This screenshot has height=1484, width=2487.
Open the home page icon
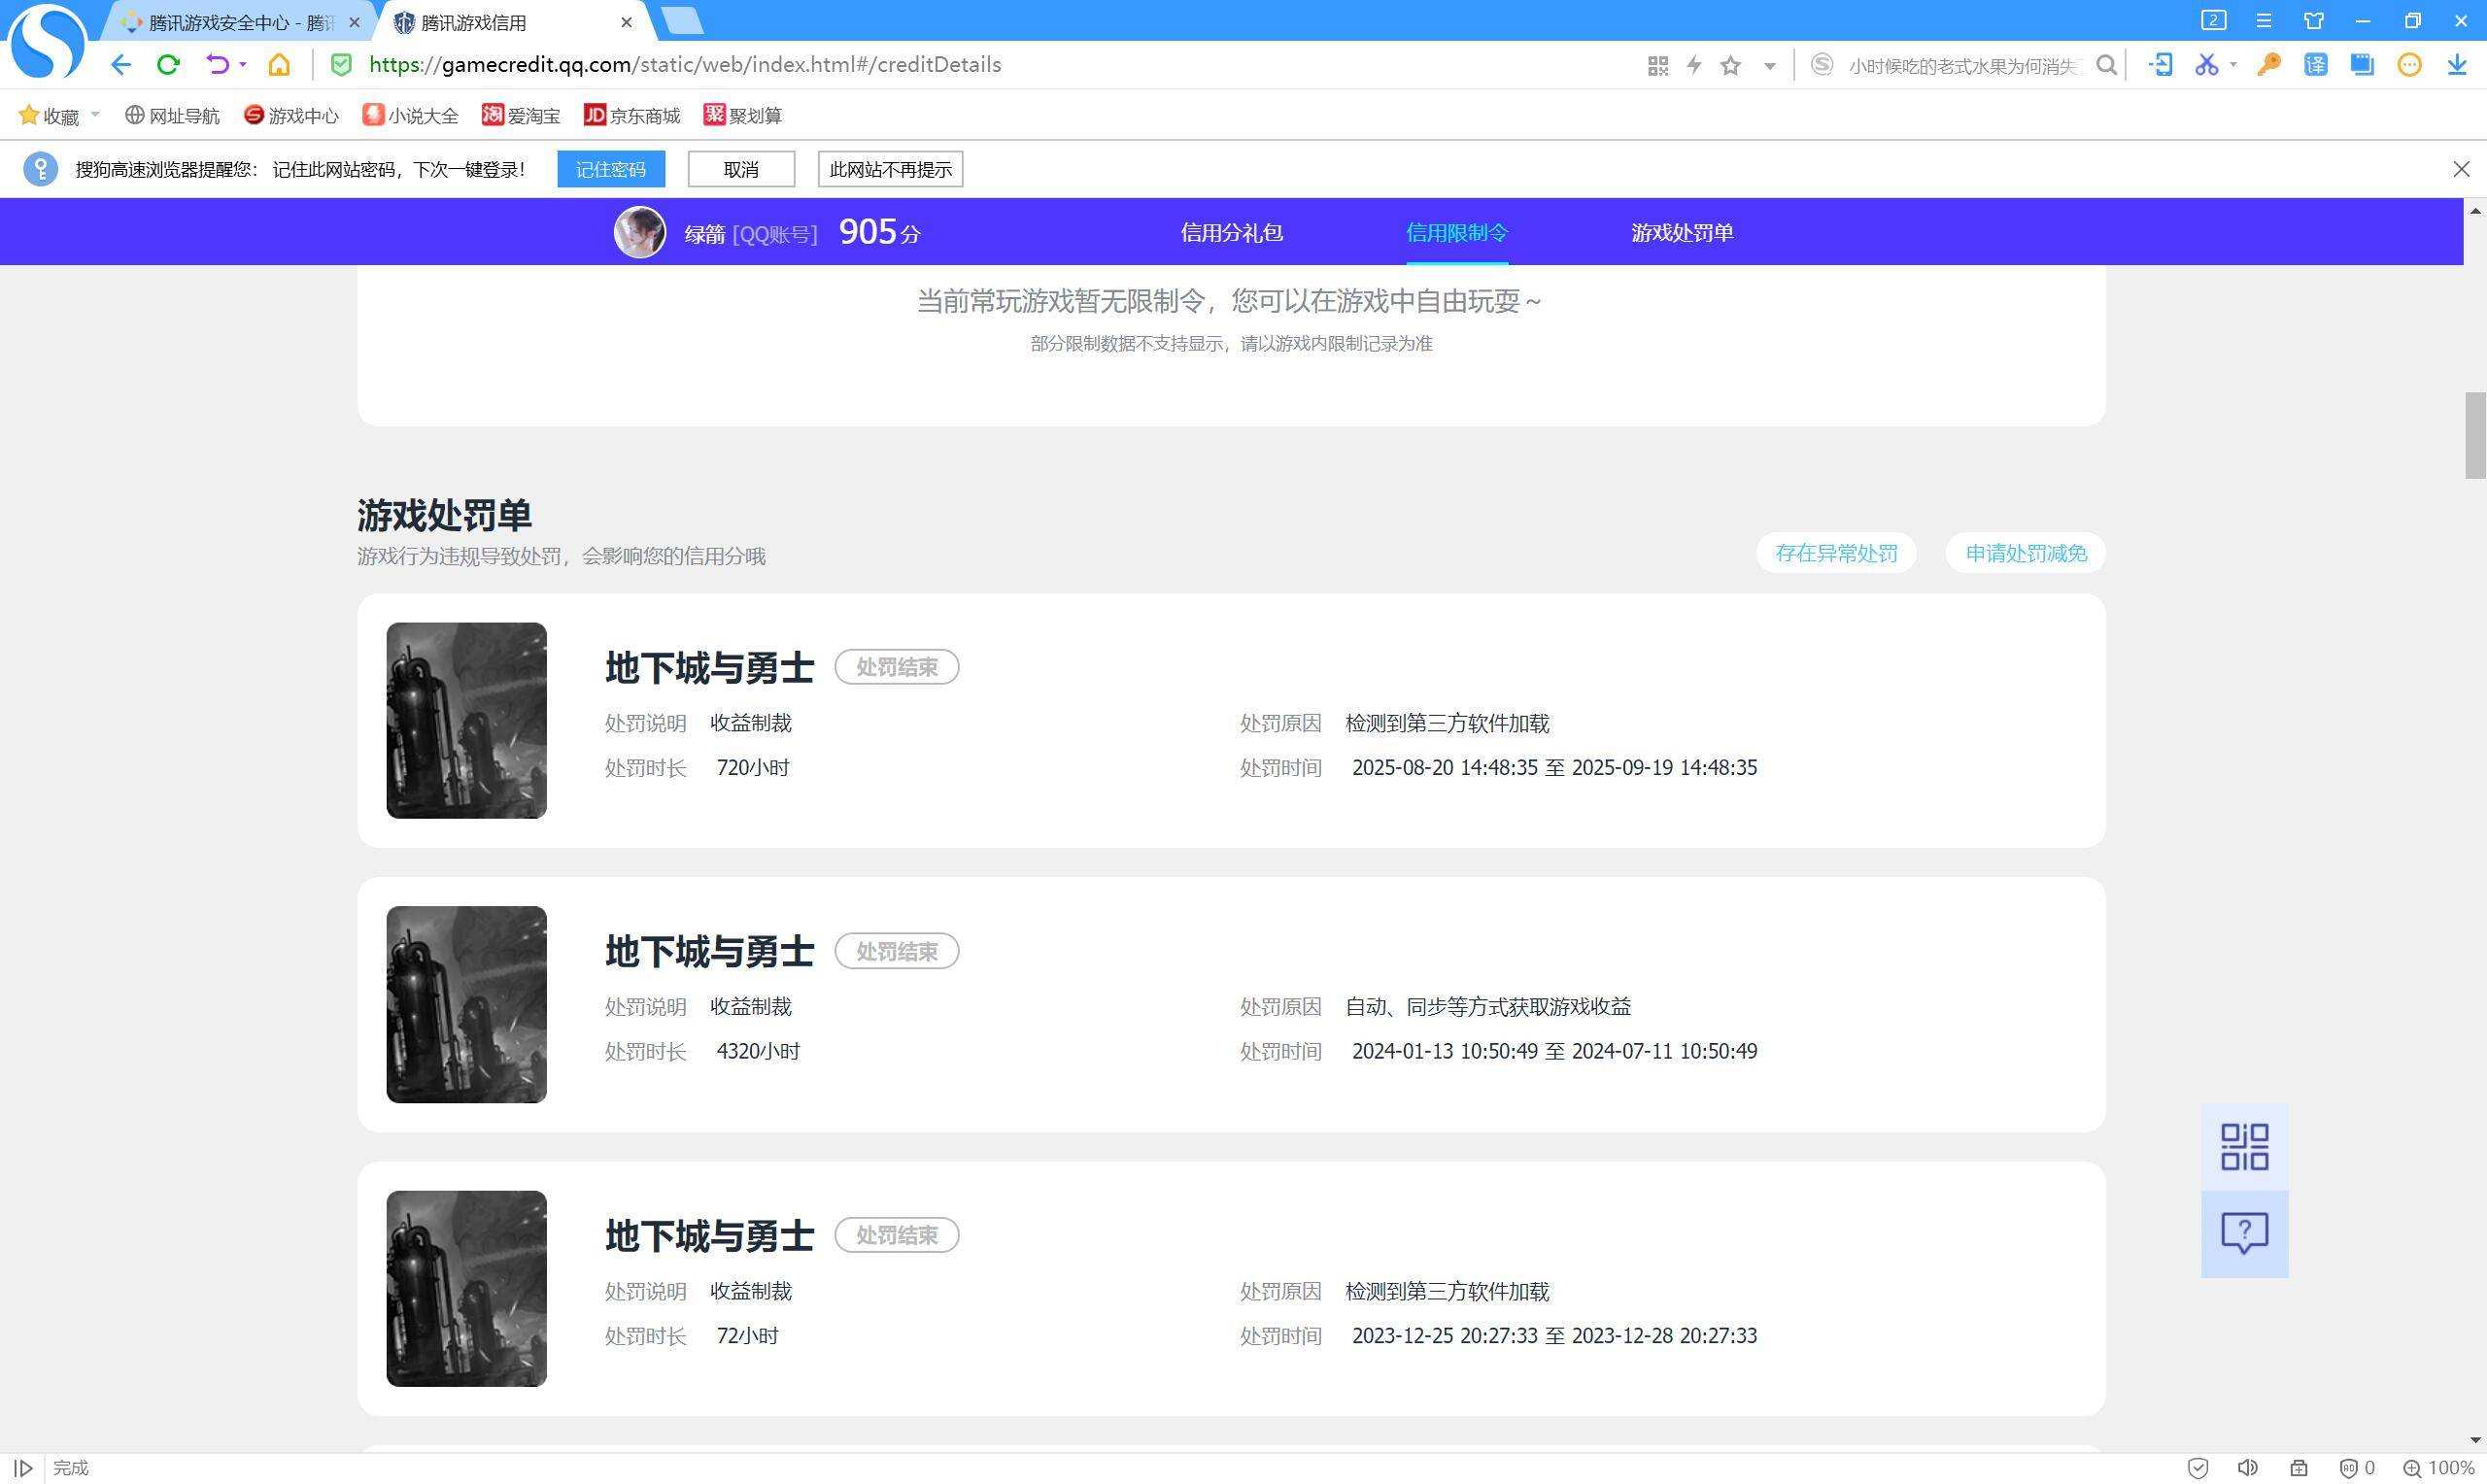[x=279, y=65]
